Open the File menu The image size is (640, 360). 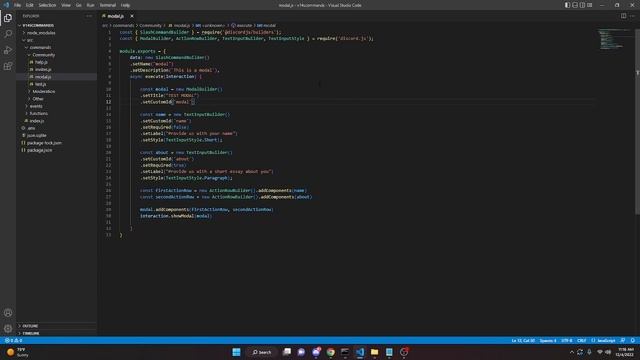pos(18,5)
